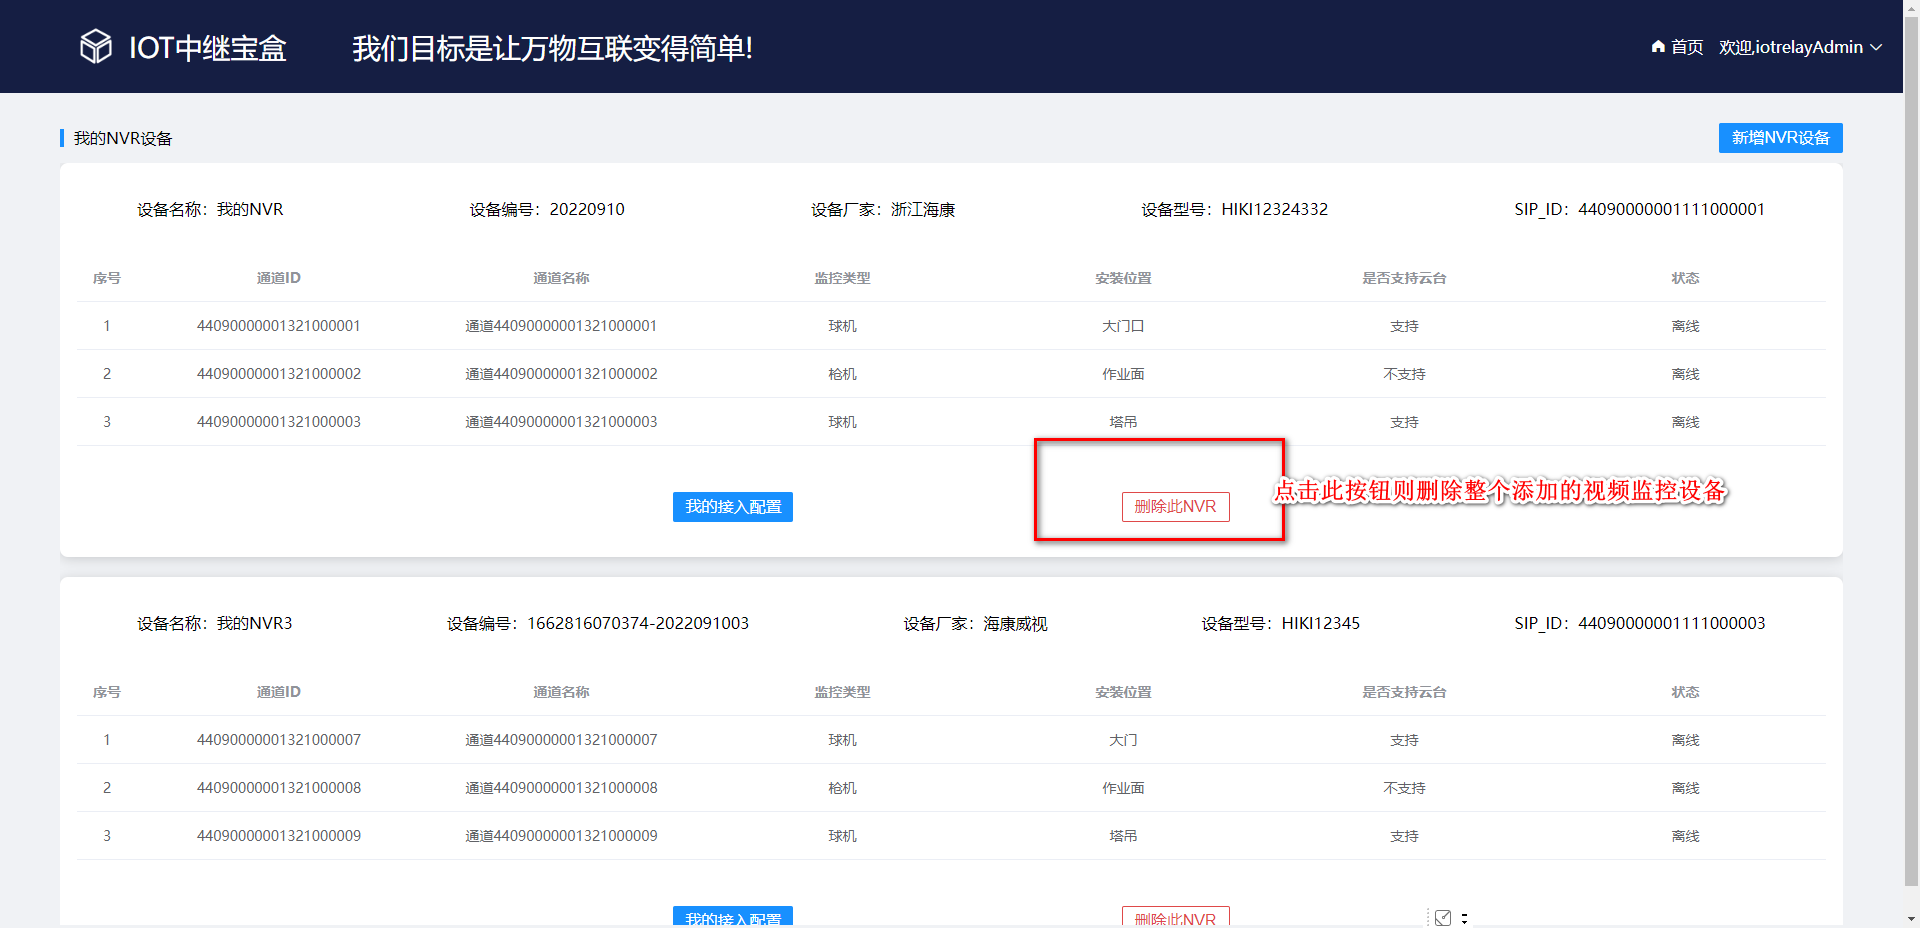Viewport: 1920px width, 928px height.
Task: Click the 我的NVR设备 section header
Action: coord(121,137)
